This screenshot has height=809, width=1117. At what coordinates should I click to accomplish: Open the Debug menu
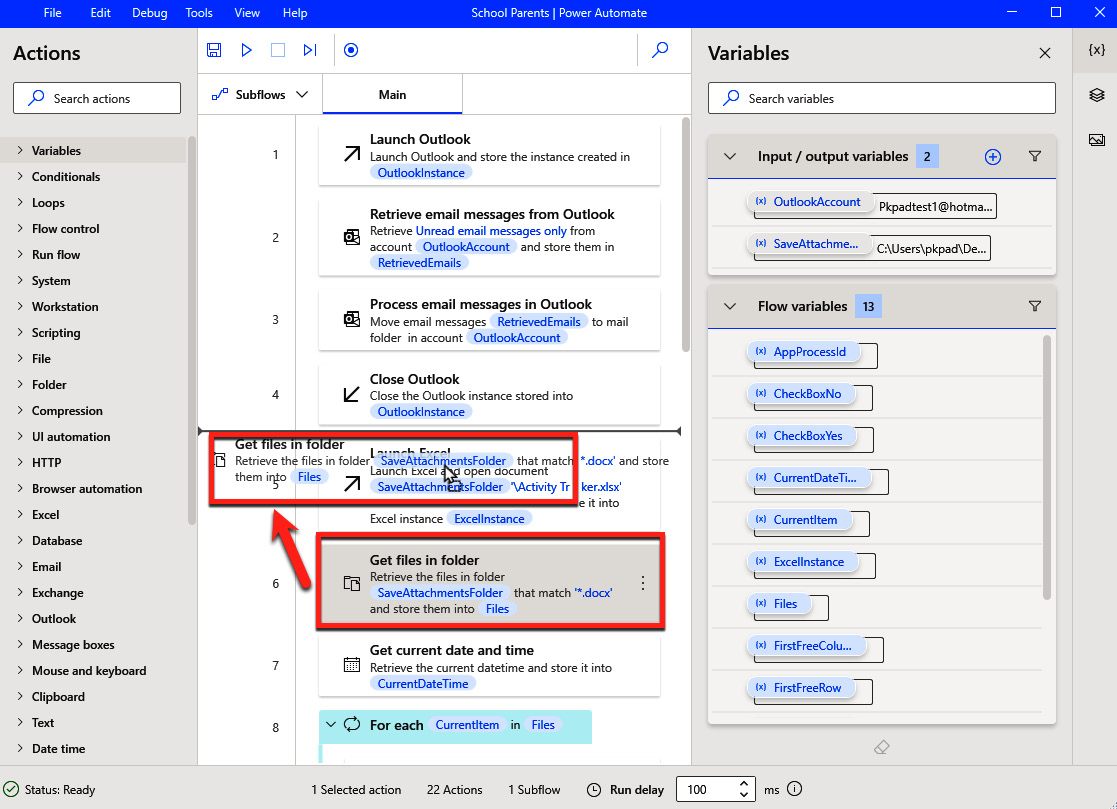click(150, 13)
